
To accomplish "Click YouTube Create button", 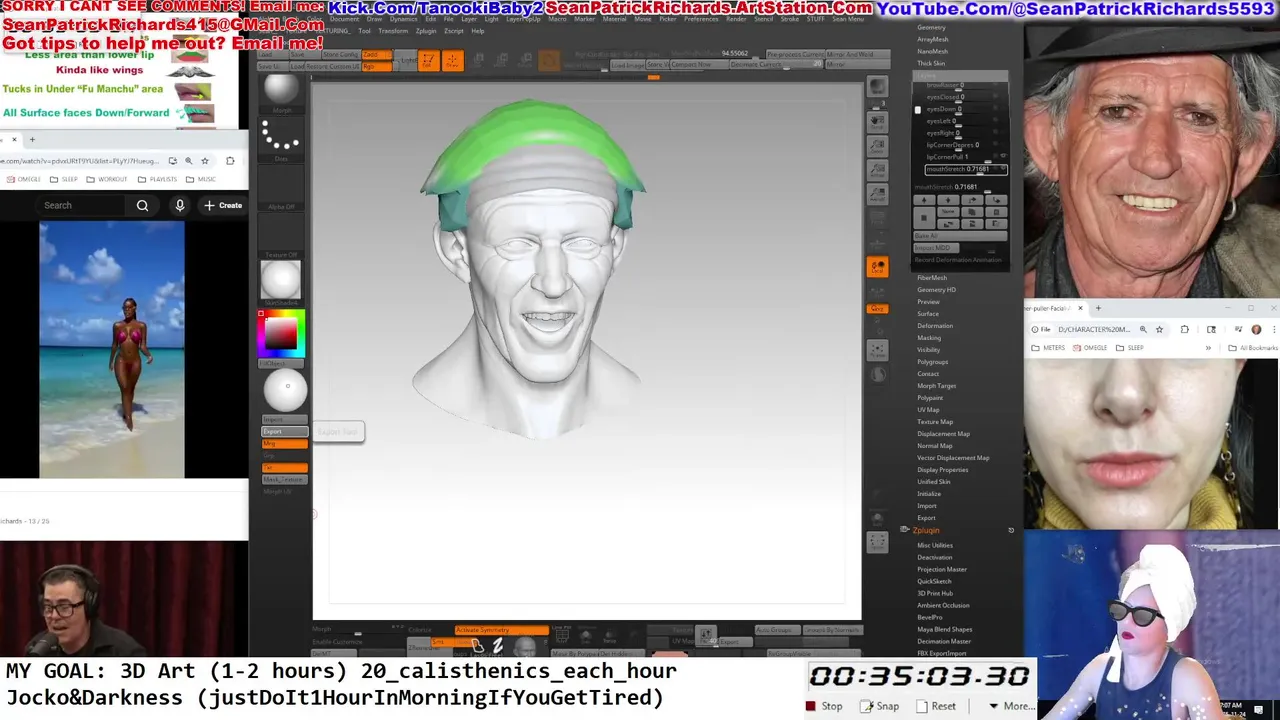I will pos(223,205).
